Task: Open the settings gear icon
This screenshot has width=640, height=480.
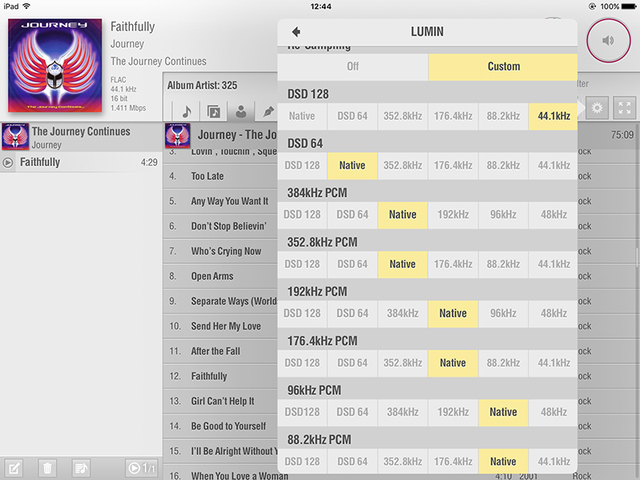Action: [597, 108]
